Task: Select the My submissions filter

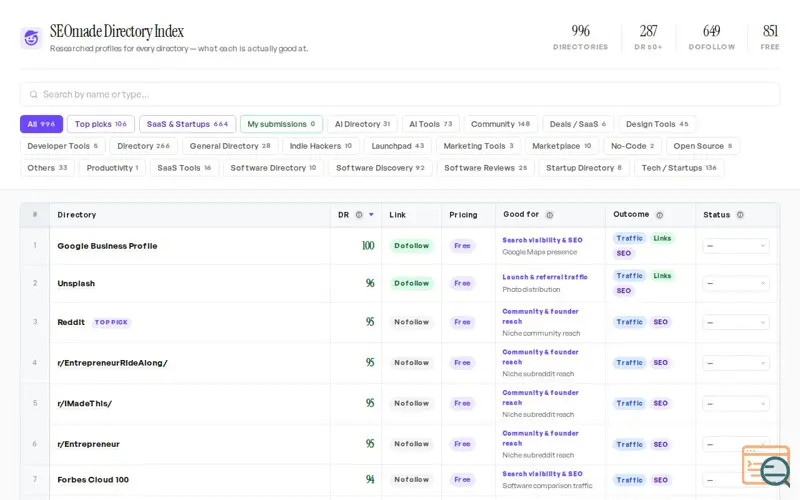Action: (281, 124)
